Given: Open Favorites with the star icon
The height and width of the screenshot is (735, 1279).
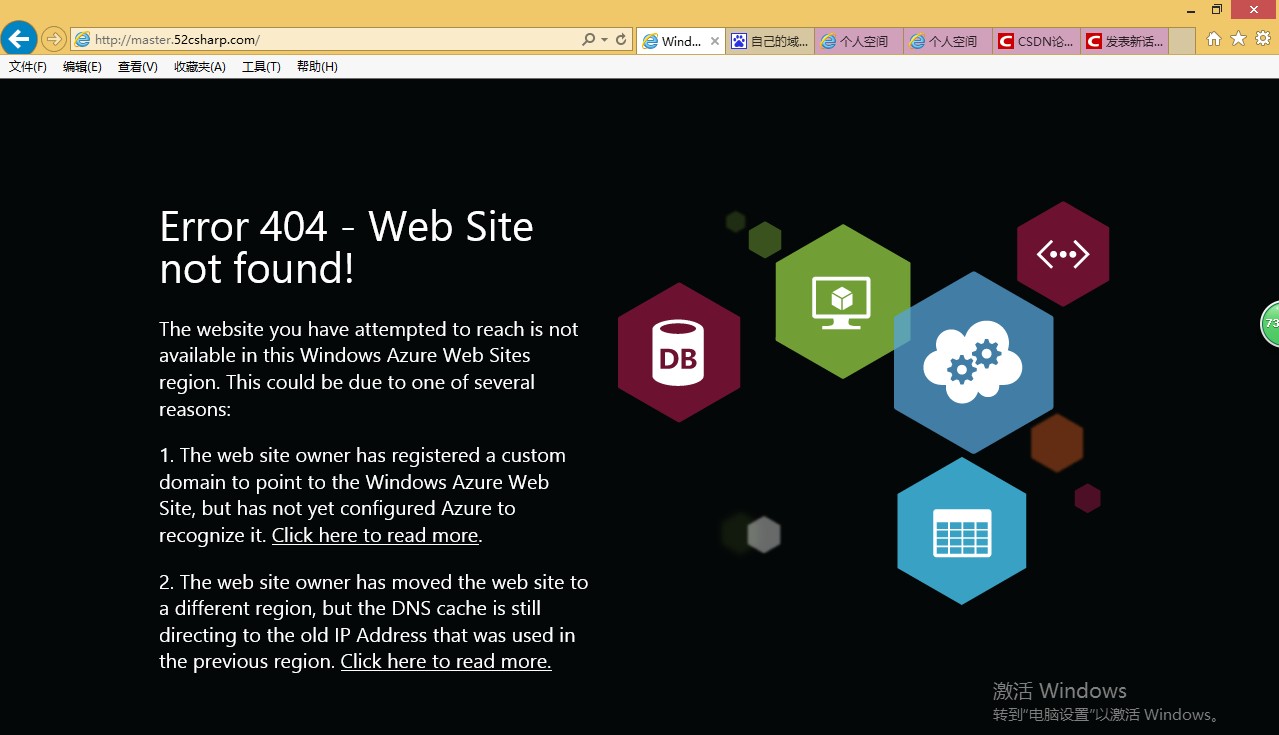Looking at the screenshot, I should click(x=1238, y=39).
